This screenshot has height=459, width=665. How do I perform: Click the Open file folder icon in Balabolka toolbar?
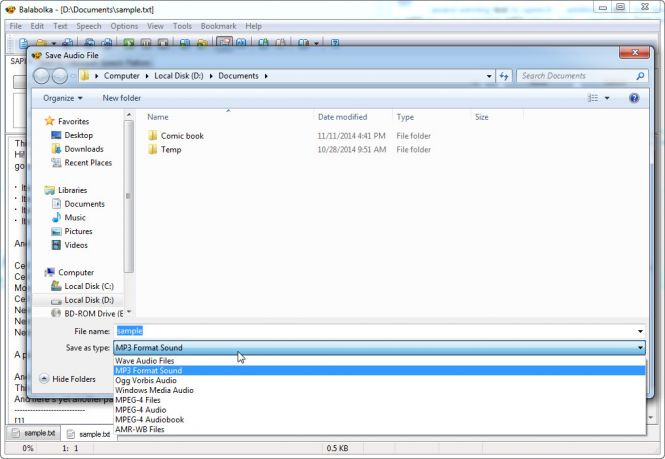point(42,43)
